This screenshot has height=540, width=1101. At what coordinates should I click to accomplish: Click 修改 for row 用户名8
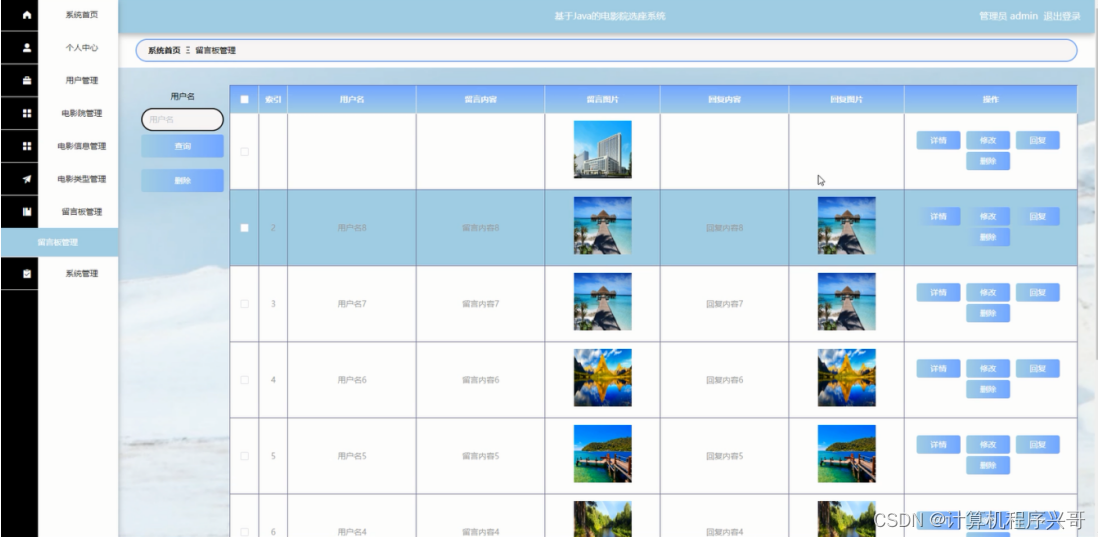(x=988, y=216)
